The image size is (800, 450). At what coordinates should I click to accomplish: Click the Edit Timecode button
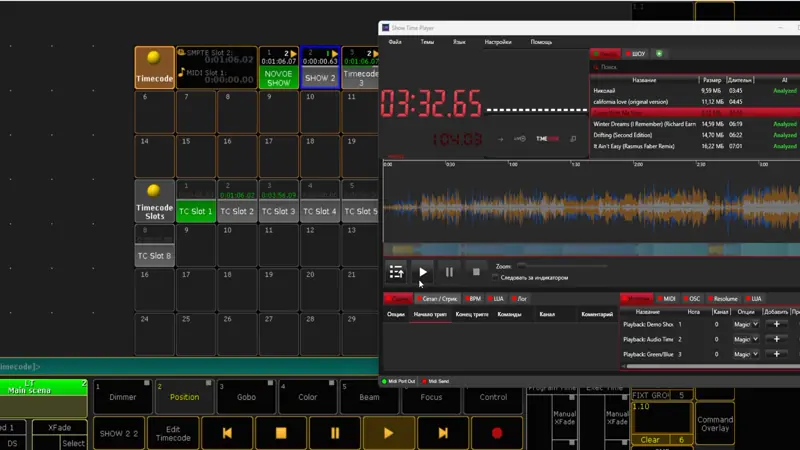tap(173, 433)
